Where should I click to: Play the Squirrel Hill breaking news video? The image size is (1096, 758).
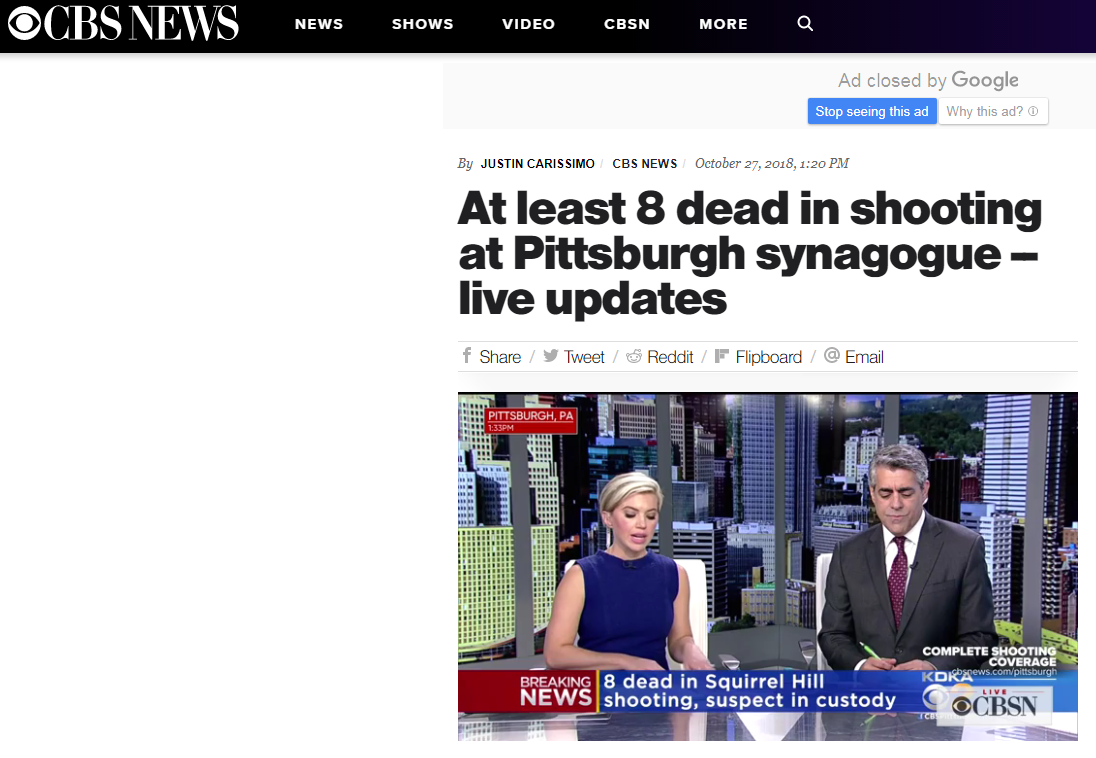pos(767,566)
